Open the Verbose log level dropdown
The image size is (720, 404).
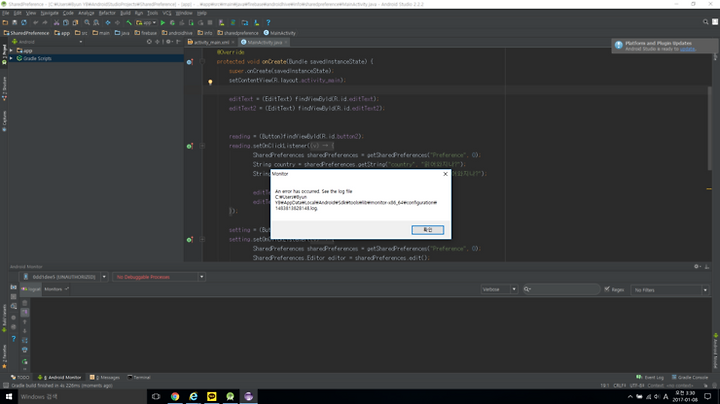(499, 289)
